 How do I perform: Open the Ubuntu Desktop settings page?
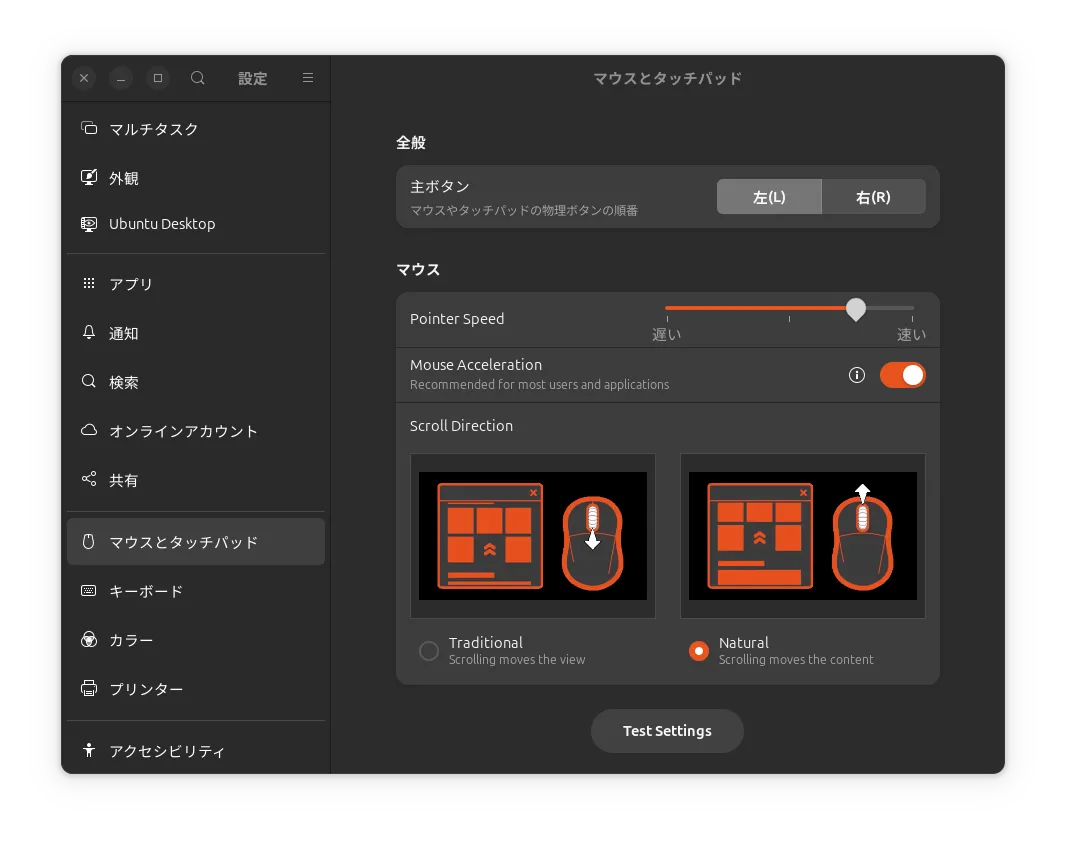coord(196,224)
